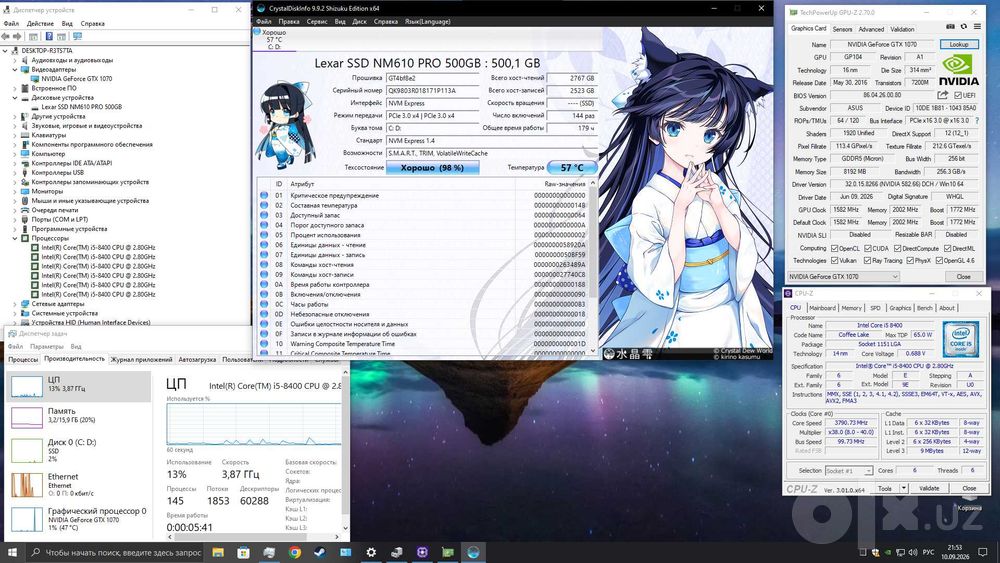Image resolution: width=1000 pixels, height=563 pixels.
Task: Open File Explorer from the taskbar
Action: coord(217,552)
